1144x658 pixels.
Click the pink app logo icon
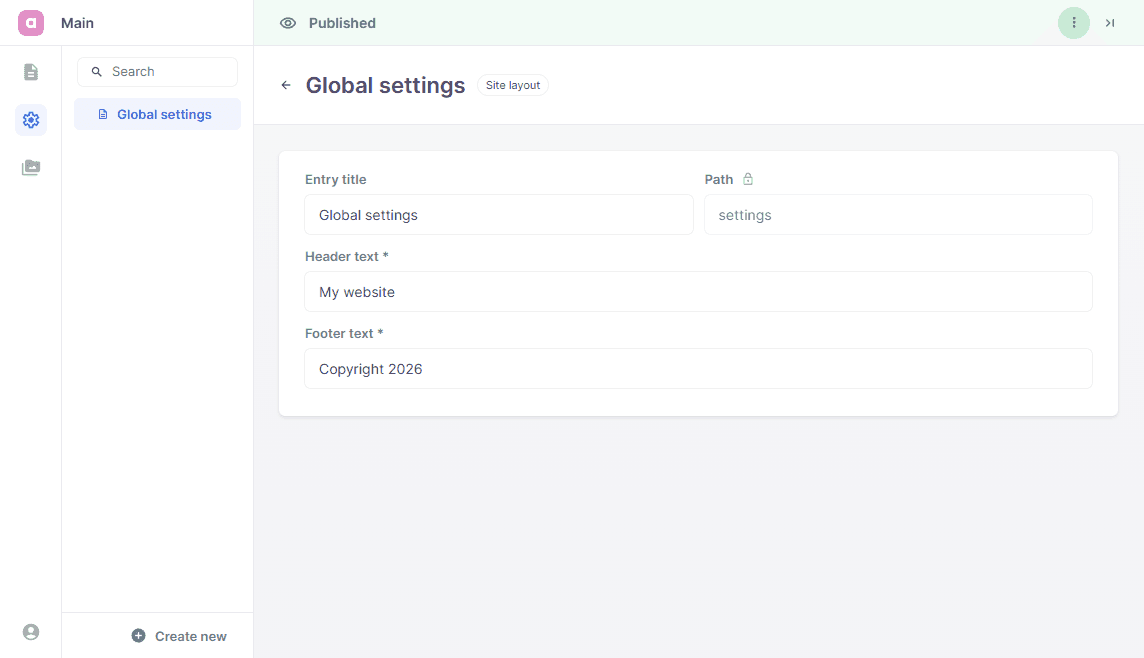(31, 23)
